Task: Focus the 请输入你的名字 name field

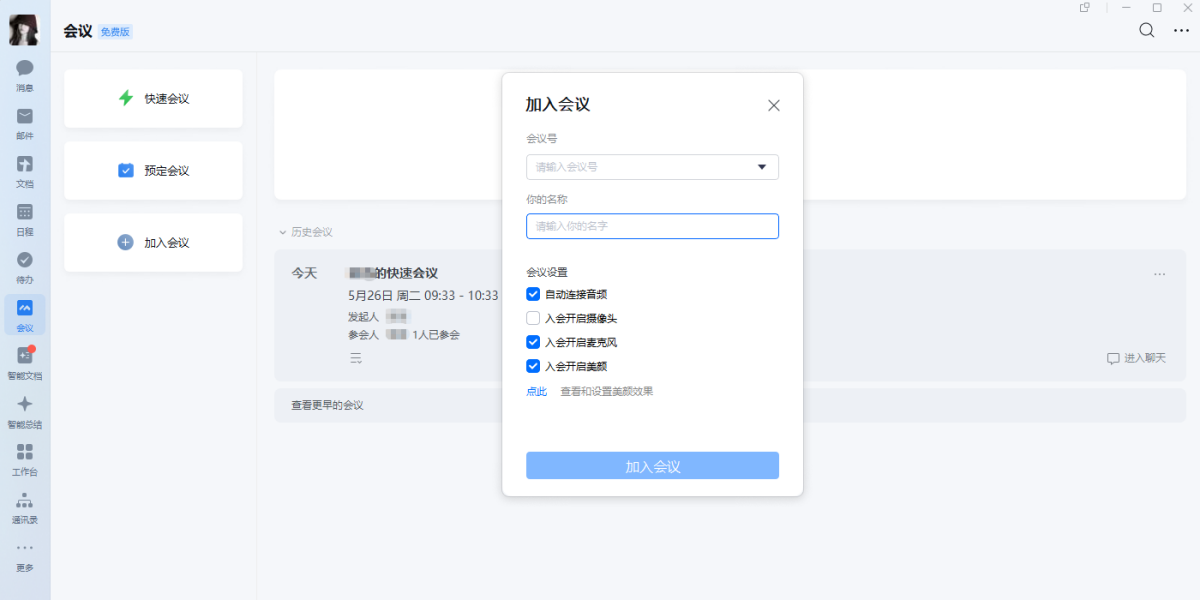Action: tap(652, 226)
